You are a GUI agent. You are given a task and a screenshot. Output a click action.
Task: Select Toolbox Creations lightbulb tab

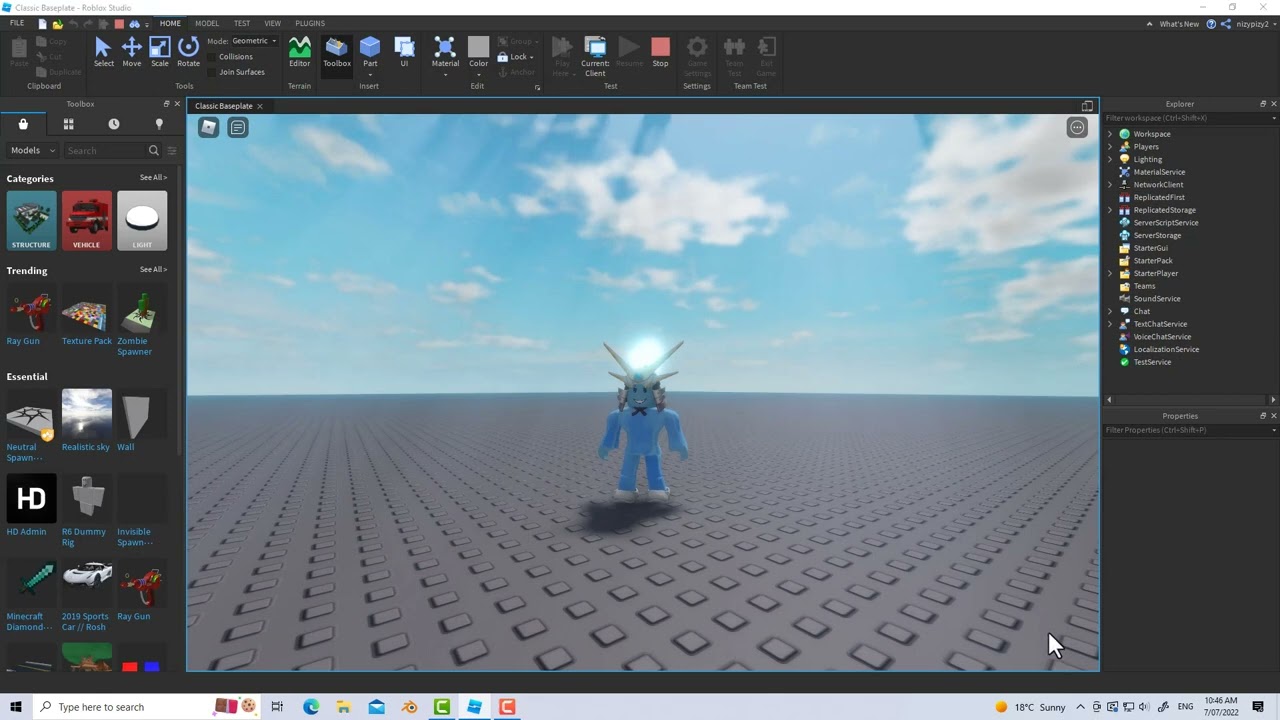(x=159, y=124)
